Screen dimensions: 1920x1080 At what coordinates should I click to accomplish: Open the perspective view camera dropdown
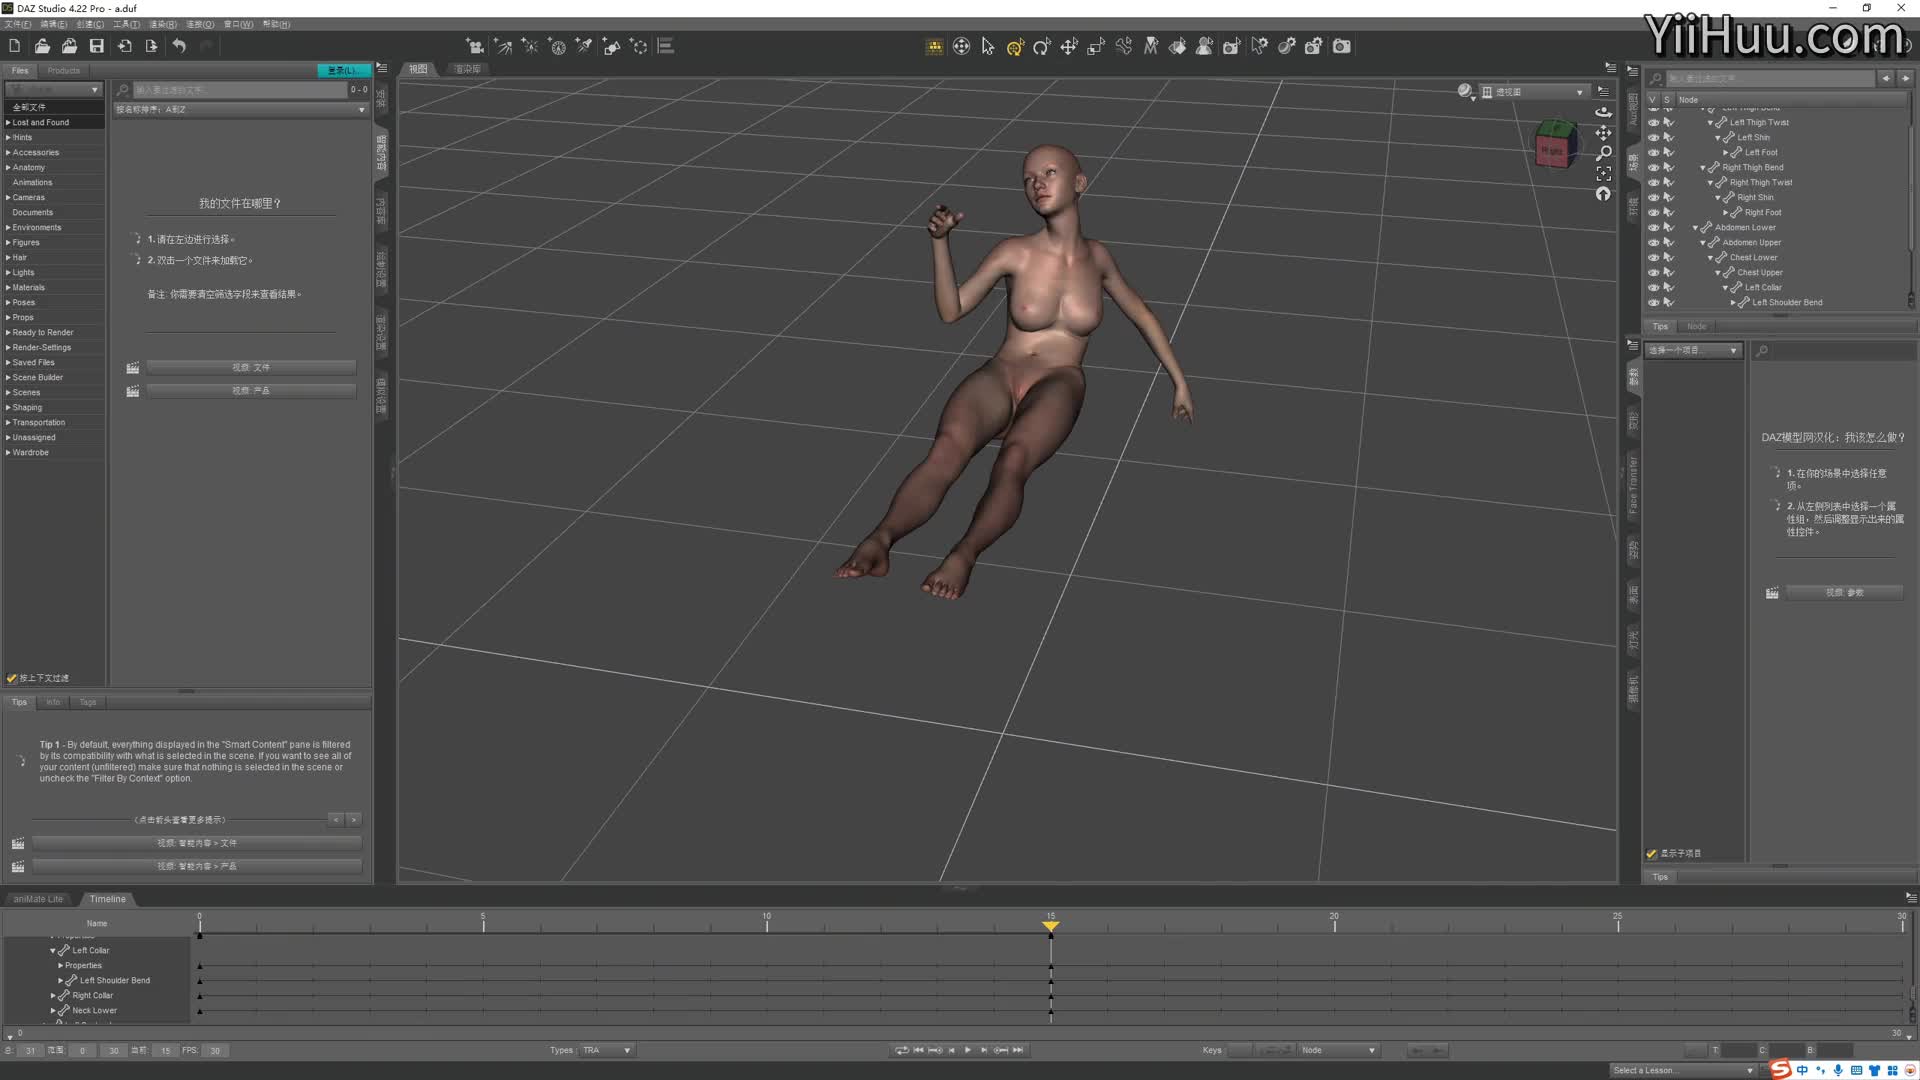point(1537,92)
